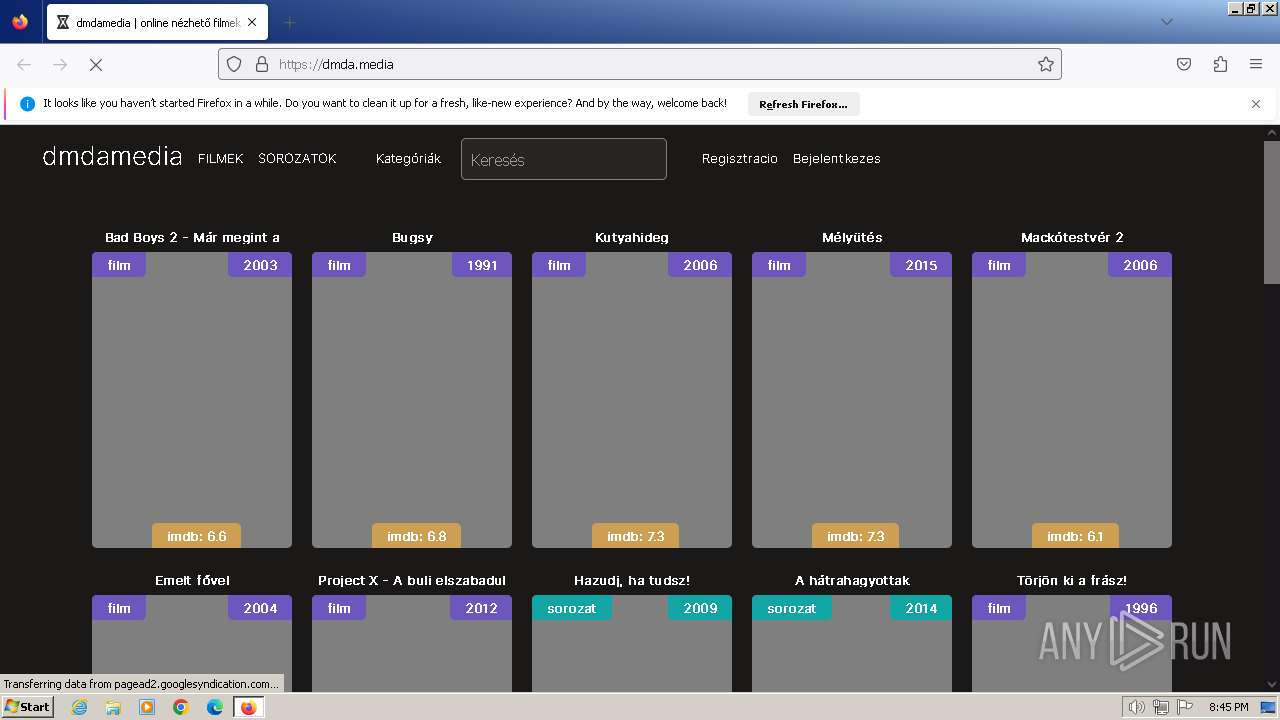This screenshot has height=720, width=1280.
Task: Open A hátrahagyottak series title
Action: tap(852, 581)
